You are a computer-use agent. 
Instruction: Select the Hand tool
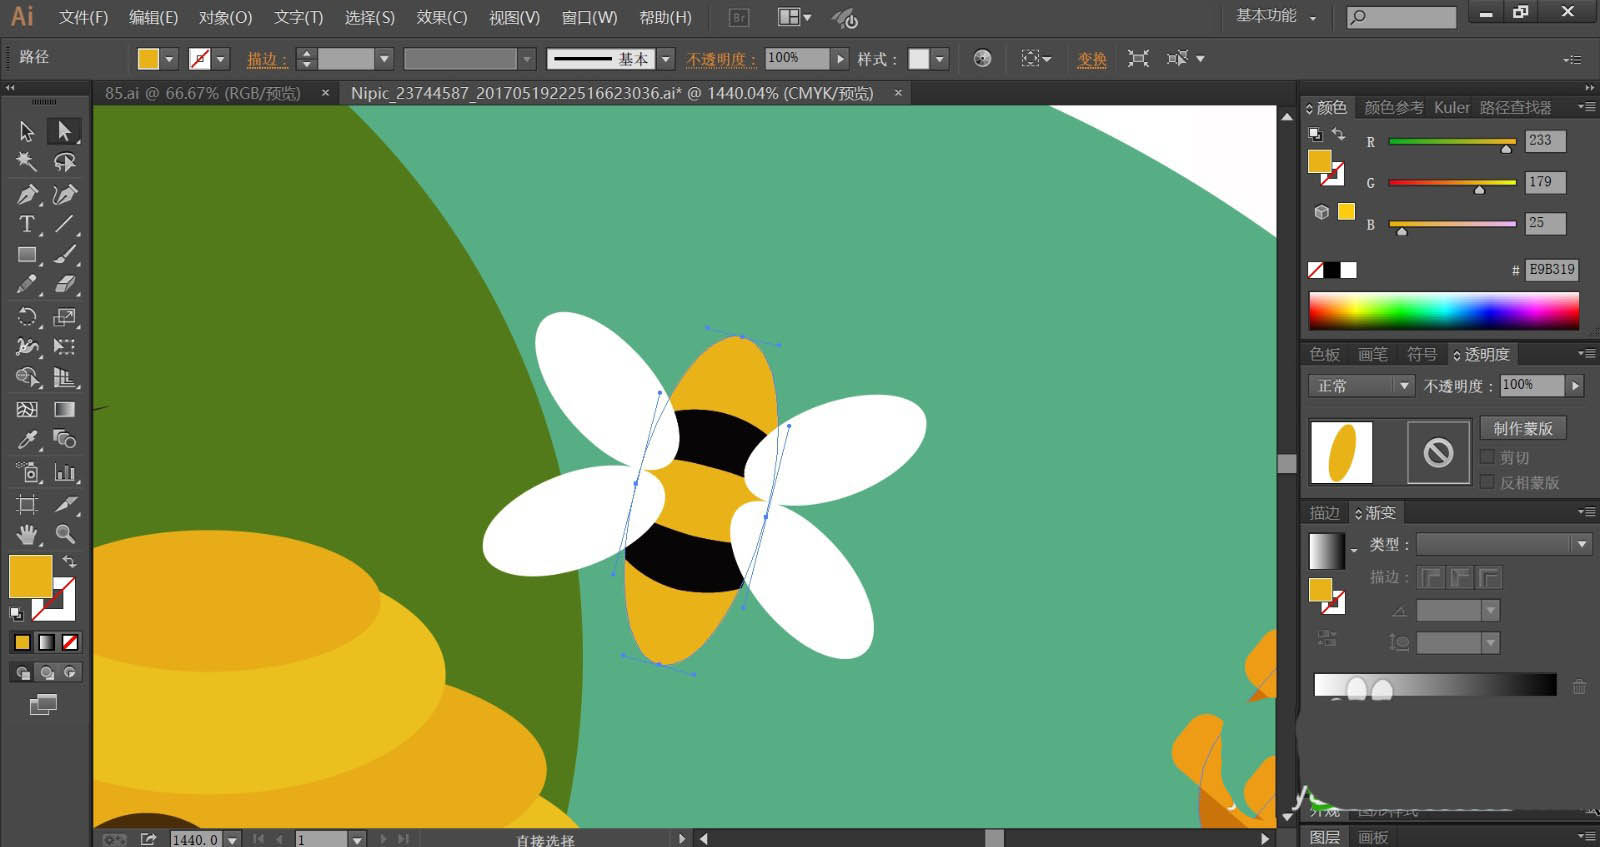tap(27, 534)
